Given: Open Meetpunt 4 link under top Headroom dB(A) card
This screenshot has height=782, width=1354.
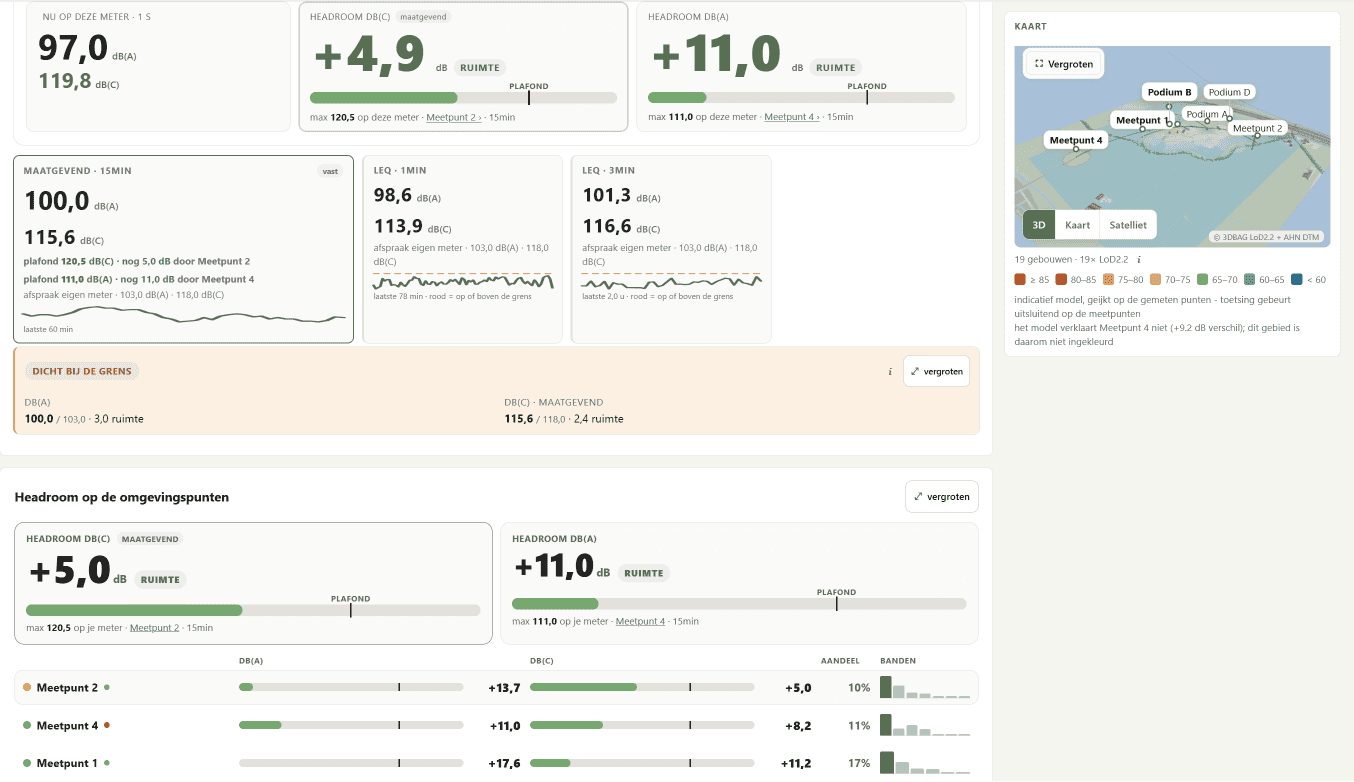Looking at the screenshot, I should (791, 117).
